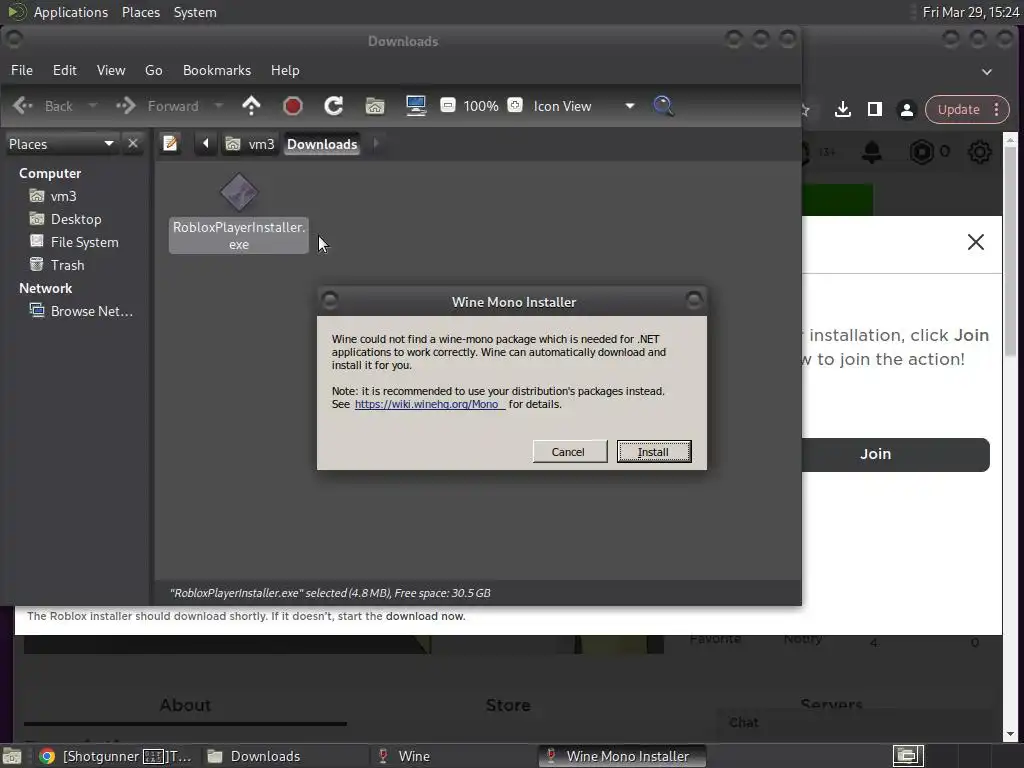Reload the current folder

334,106
